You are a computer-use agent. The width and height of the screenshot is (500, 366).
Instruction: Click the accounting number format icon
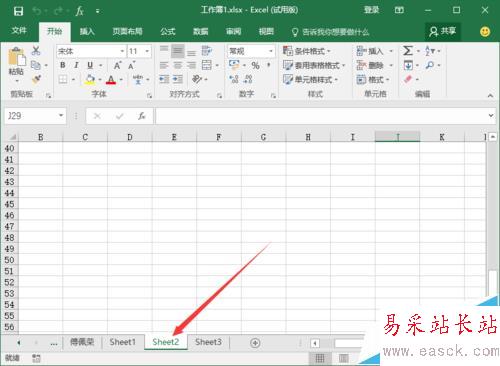[234, 65]
